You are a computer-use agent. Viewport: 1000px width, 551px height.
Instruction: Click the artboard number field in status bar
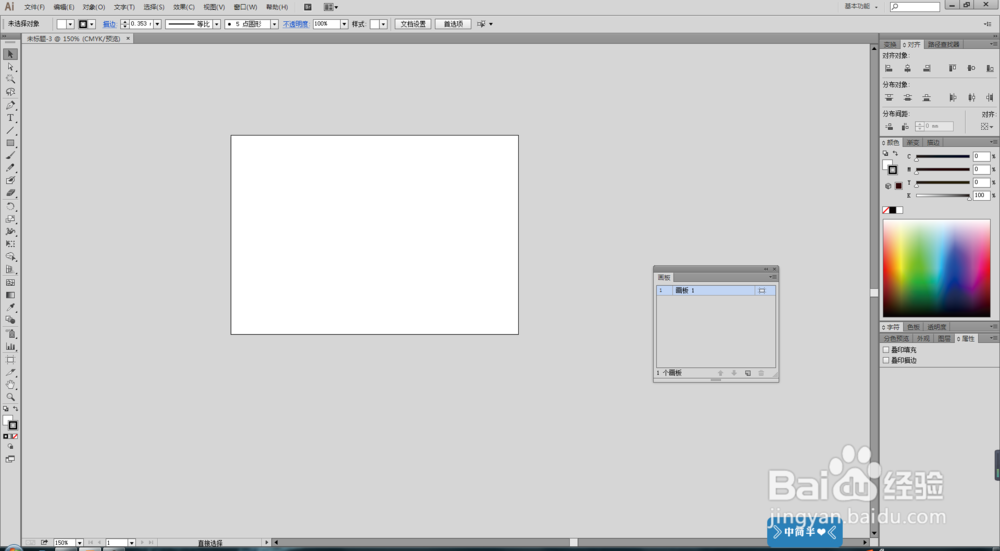click(116, 543)
